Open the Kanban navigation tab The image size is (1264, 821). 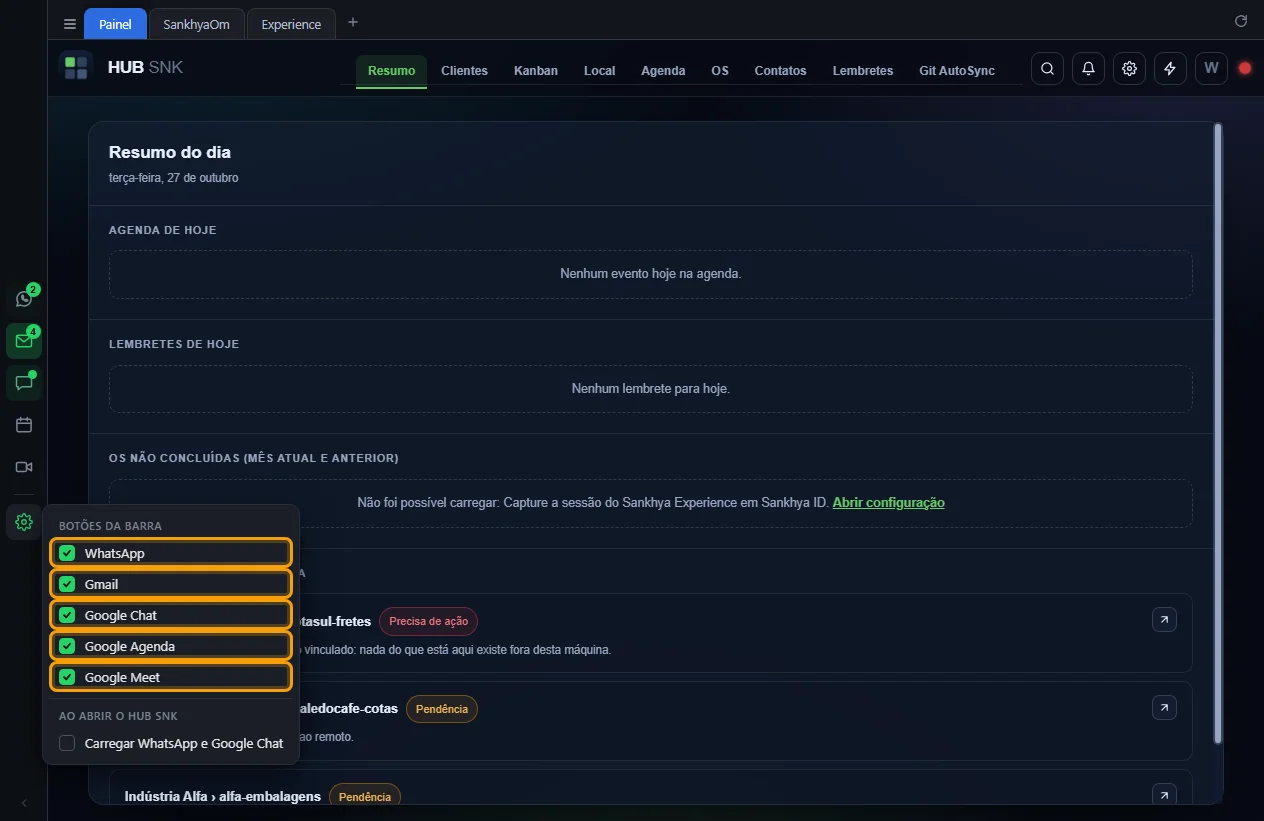[x=536, y=71]
